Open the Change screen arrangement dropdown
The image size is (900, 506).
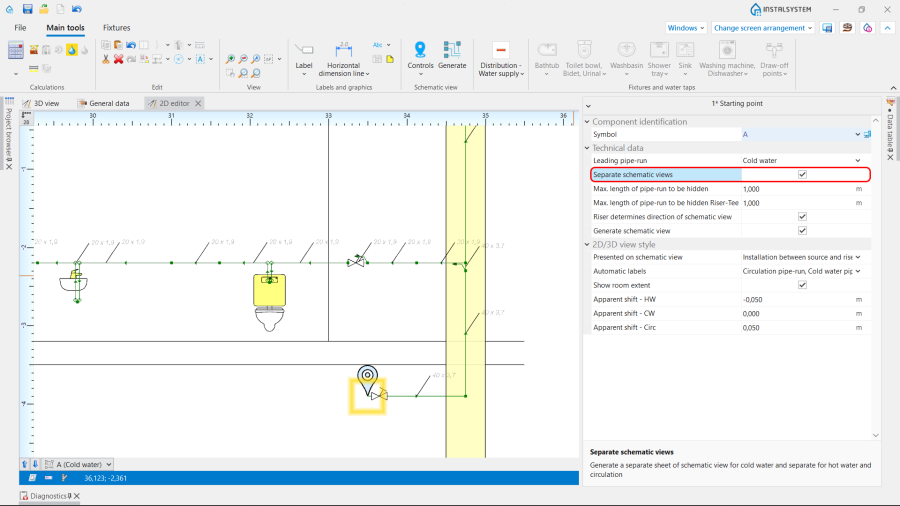click(x=763, y=28)
